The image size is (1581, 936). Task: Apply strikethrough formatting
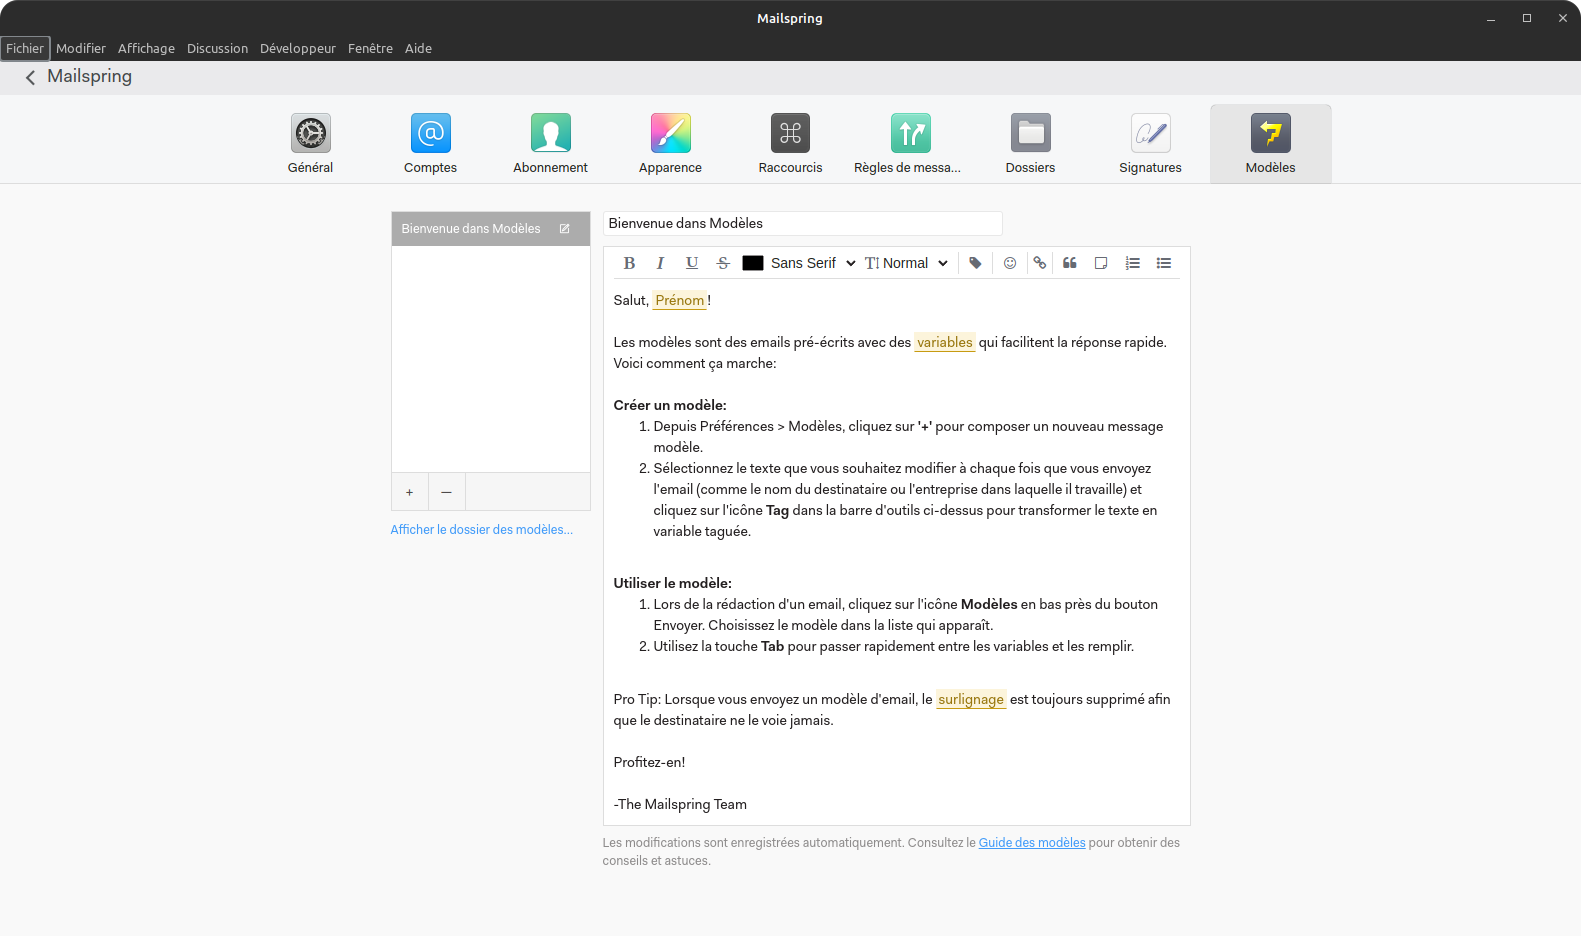723,263
